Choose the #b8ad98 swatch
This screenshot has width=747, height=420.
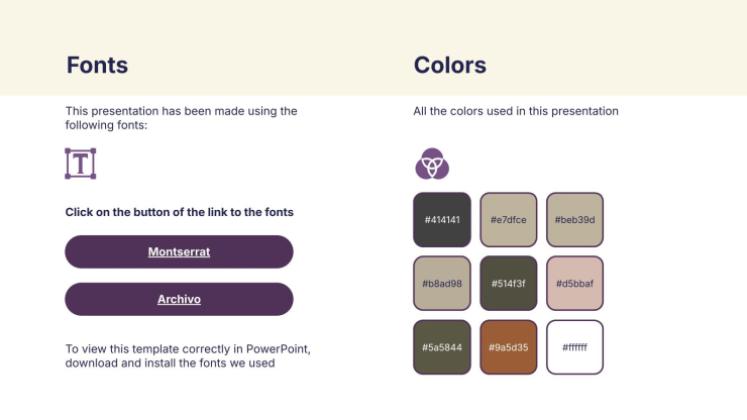(x=442, y=283)
